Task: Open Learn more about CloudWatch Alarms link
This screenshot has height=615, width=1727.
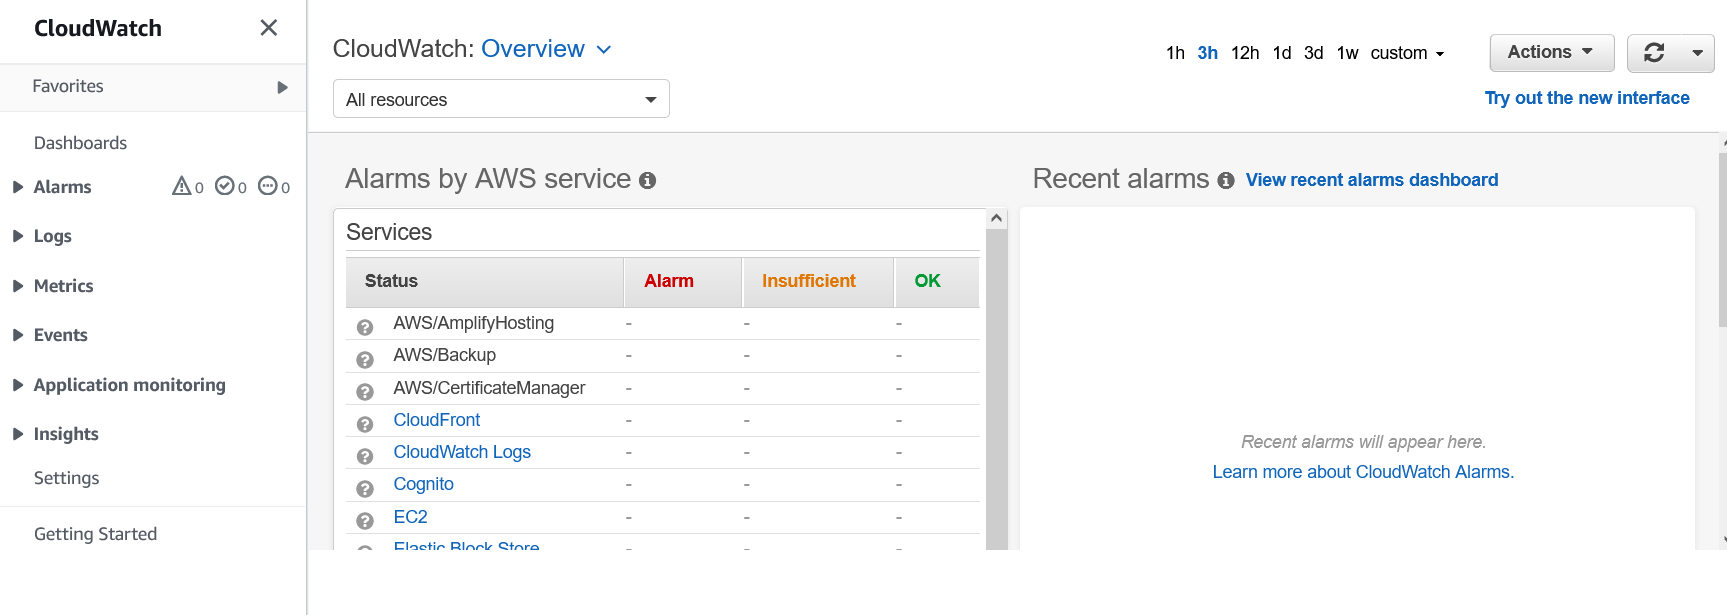Action: pos(1363,472)
